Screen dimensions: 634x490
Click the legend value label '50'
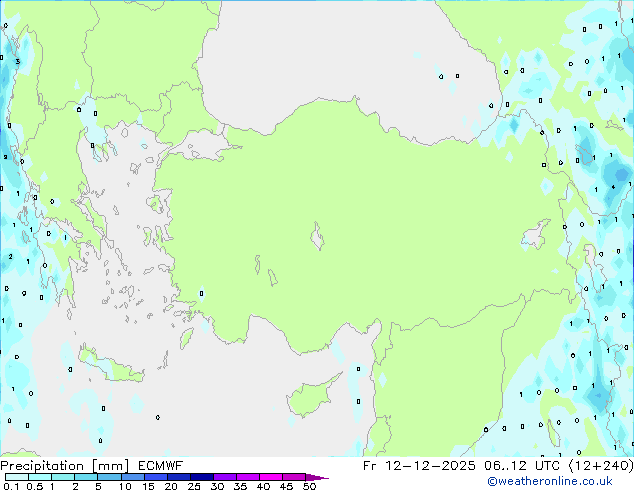[309, 486]
